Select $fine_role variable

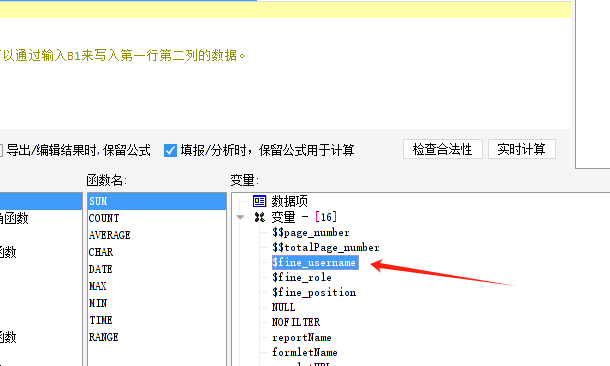pyautogui.click(x=302, y=277)
